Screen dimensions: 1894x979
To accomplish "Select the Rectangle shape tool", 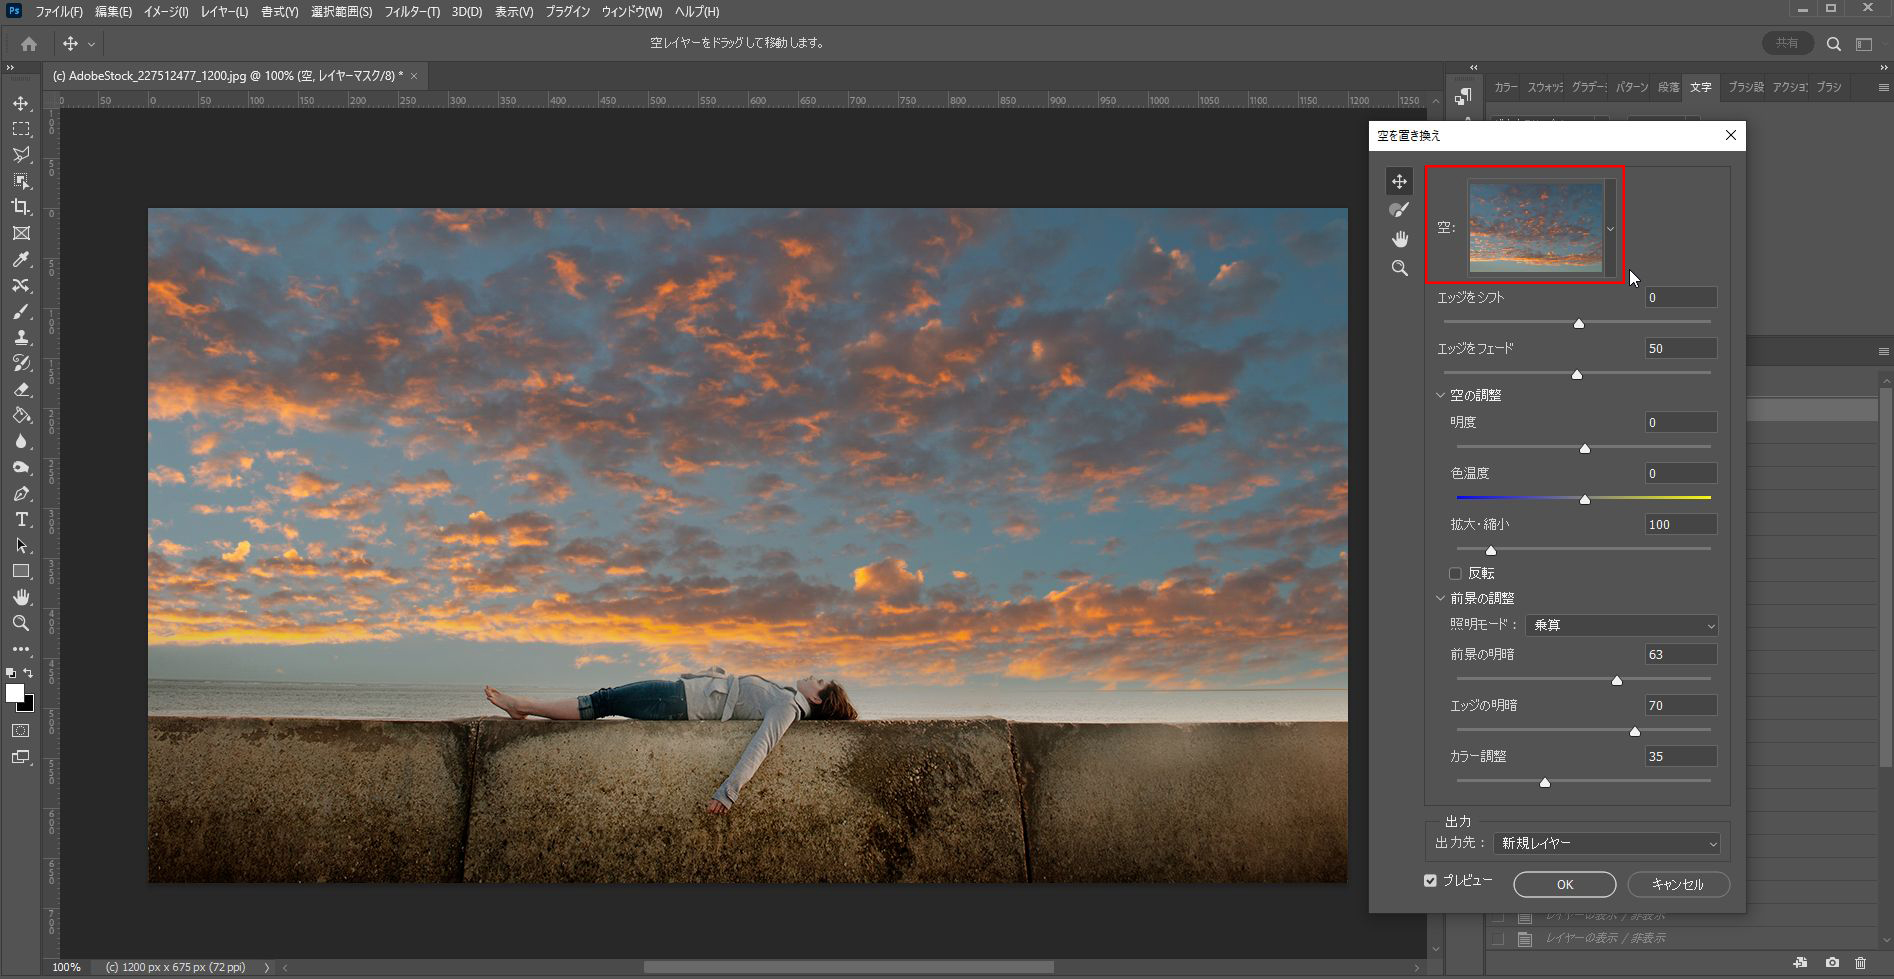I will coord(21,572).
